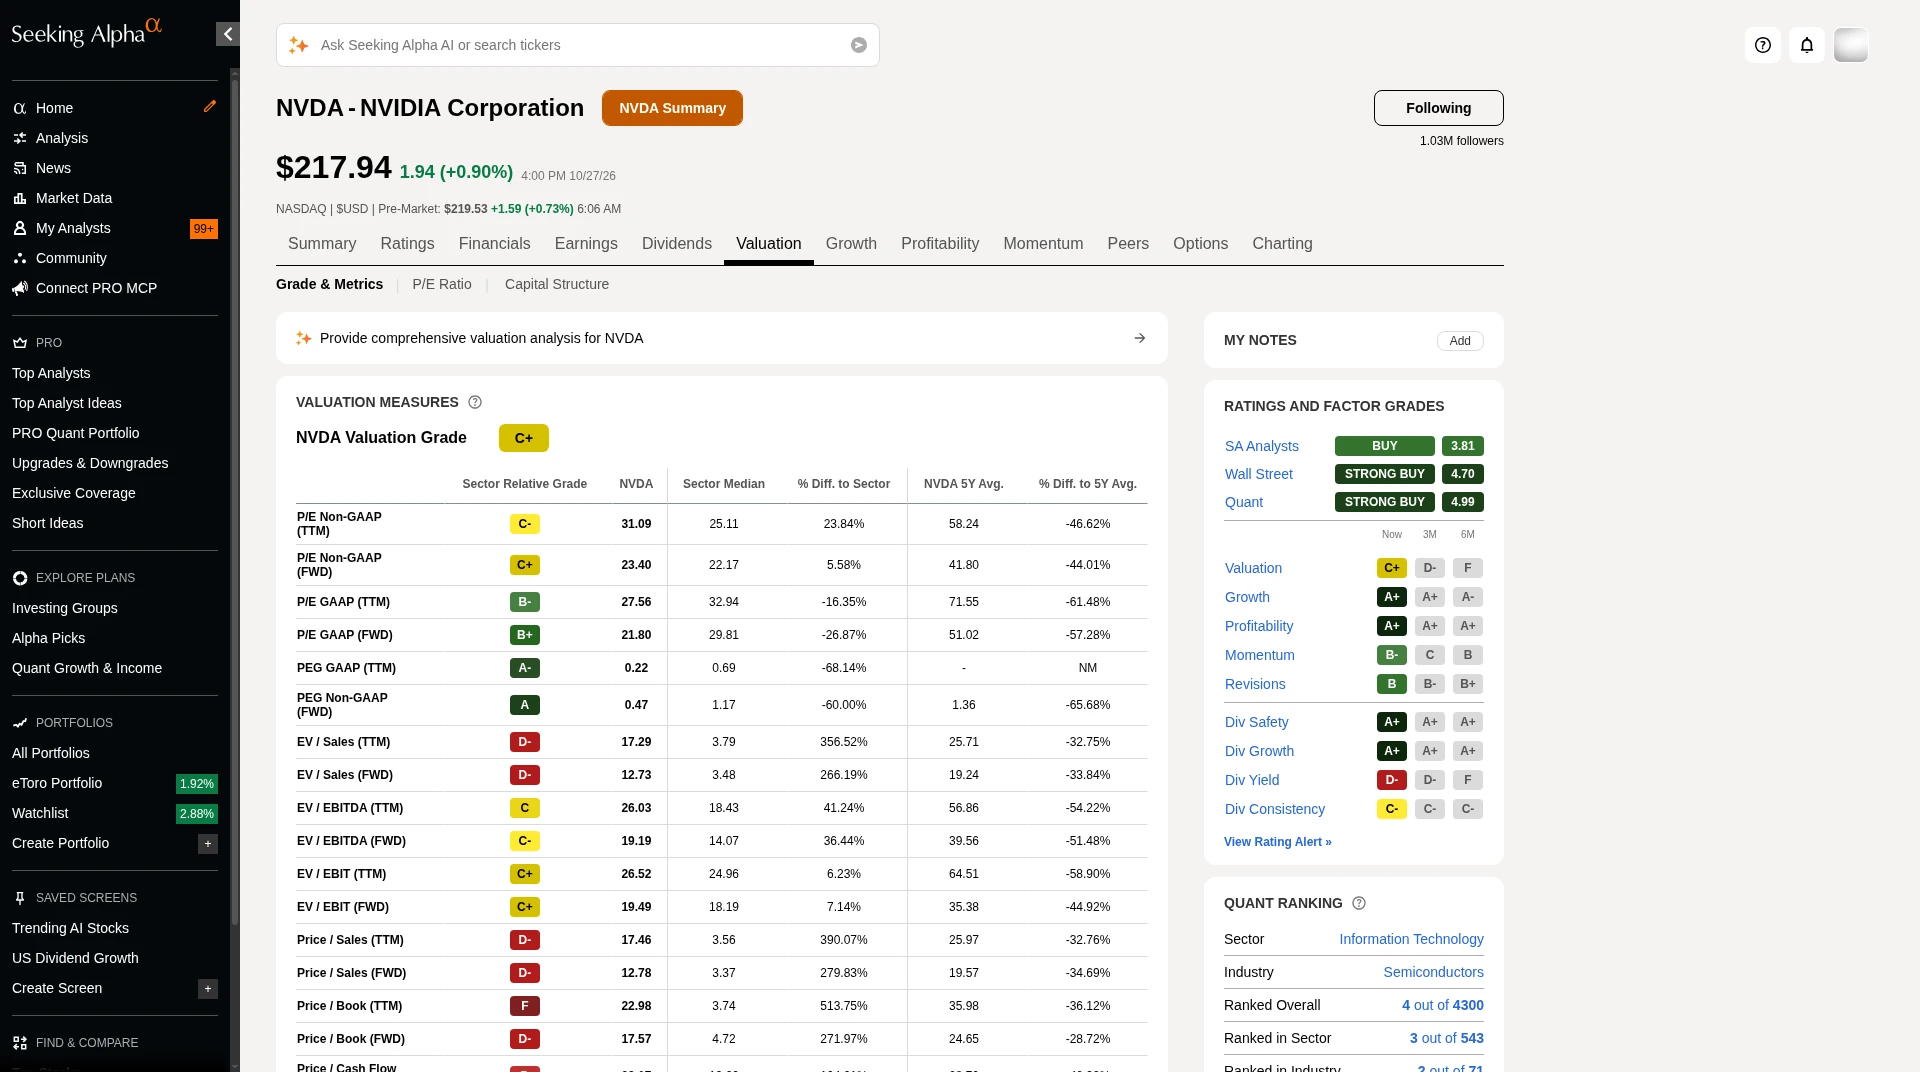
Task: Click the arrow on the AI valuation prompt
Action: [1140, 338]
